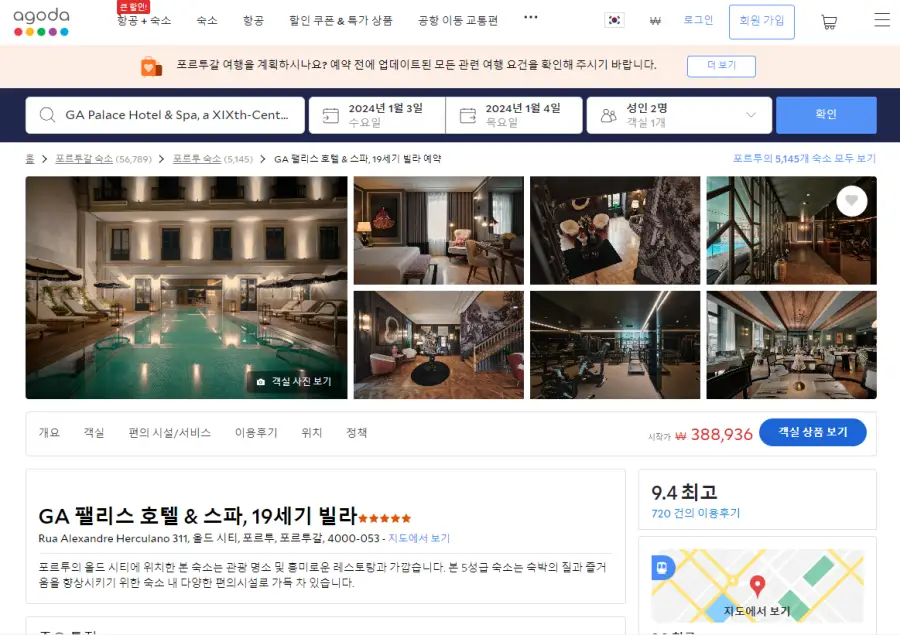Open the main pool courtyard photo
The width and height of the screenshot is (900, 635).
(x=186, y=287)
